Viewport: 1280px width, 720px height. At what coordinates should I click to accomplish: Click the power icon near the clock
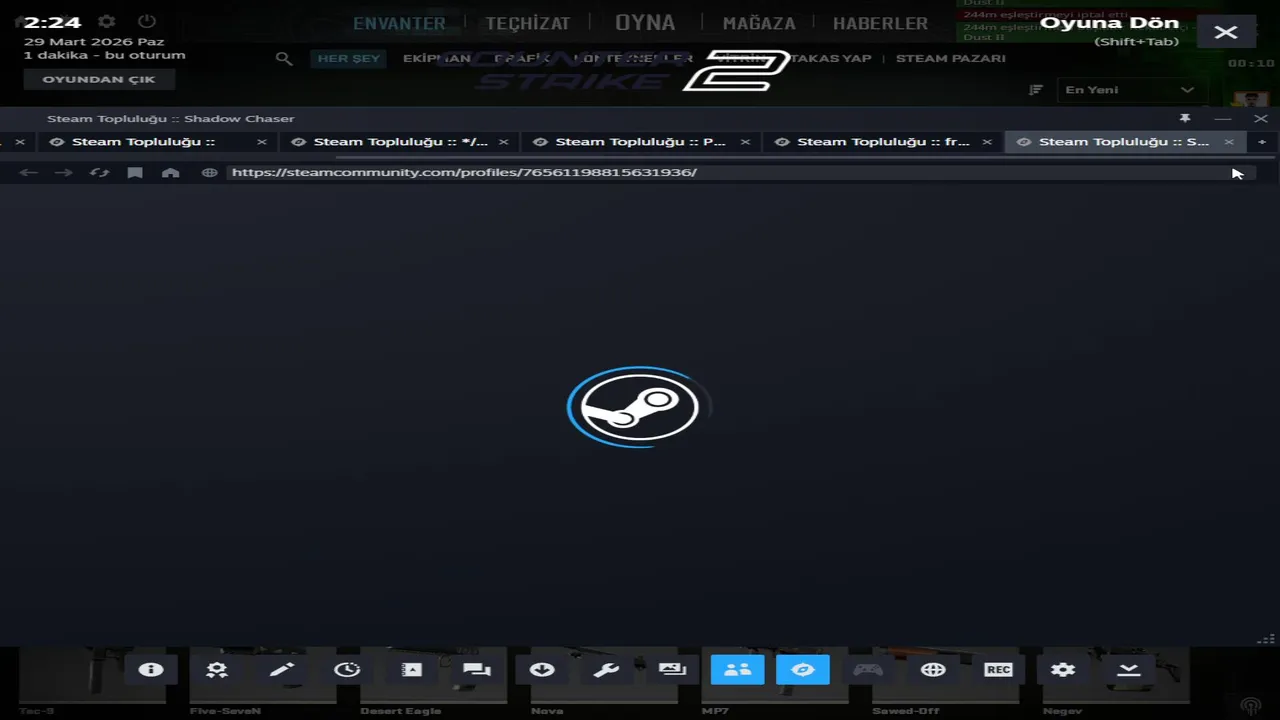click(147, 21)
